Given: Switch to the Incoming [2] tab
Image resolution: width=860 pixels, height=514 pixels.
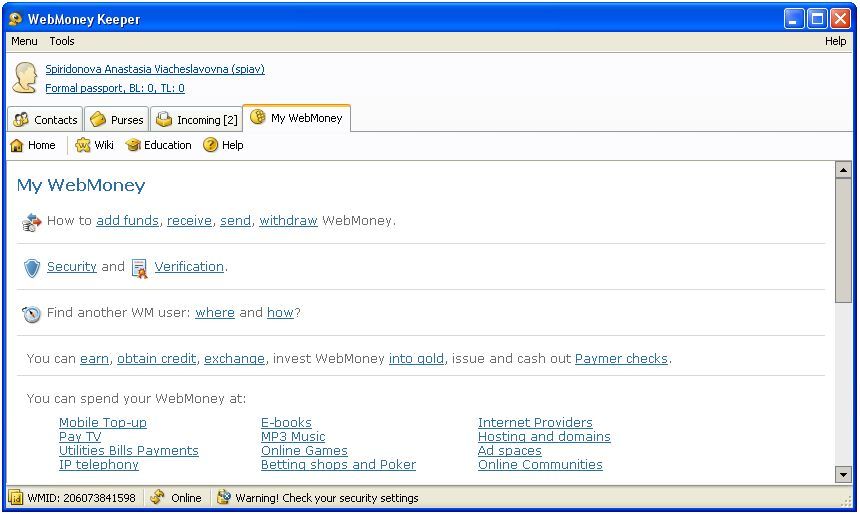Looking at the screenshot, I should [x=196, y=120].
